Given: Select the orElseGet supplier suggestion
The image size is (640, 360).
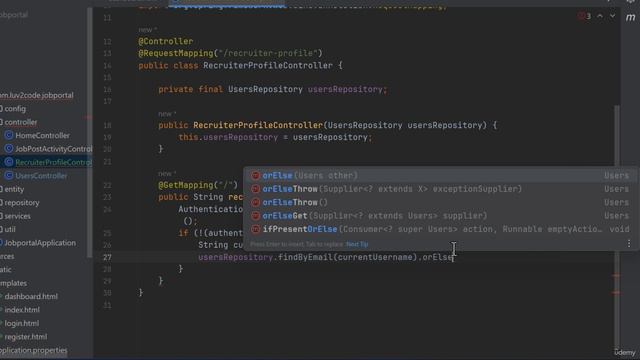Looking at the screenshot, I should [x=440, y=216].
